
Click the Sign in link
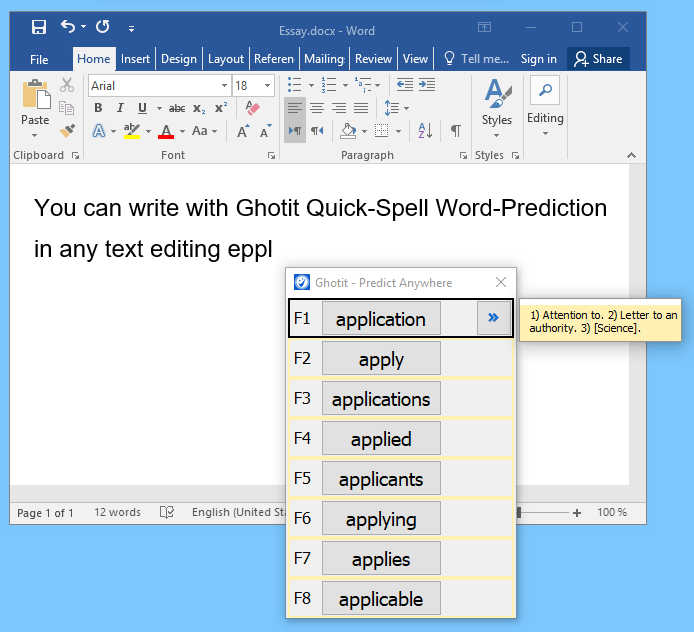(x=538, y=59)
